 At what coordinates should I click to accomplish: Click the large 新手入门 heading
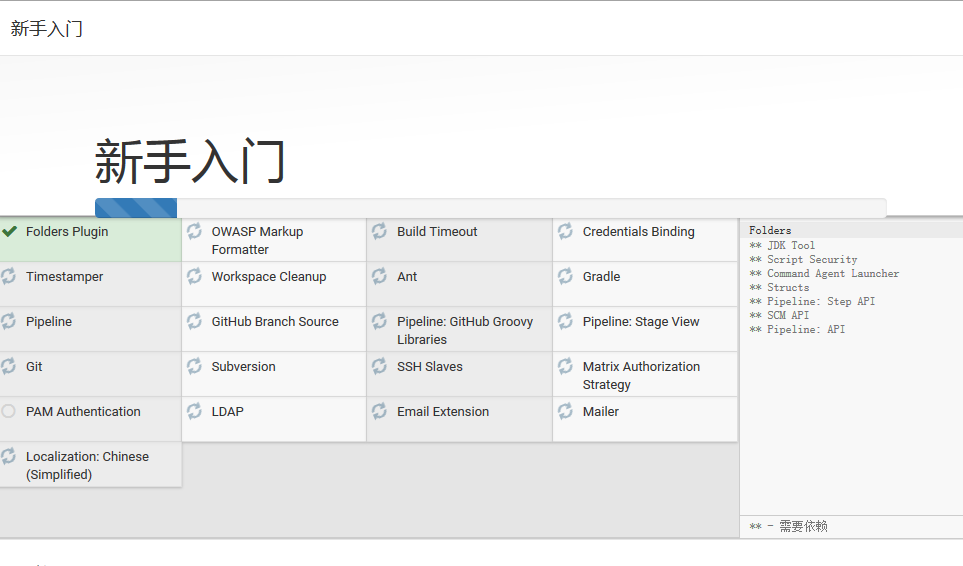[x=190, y=161]
